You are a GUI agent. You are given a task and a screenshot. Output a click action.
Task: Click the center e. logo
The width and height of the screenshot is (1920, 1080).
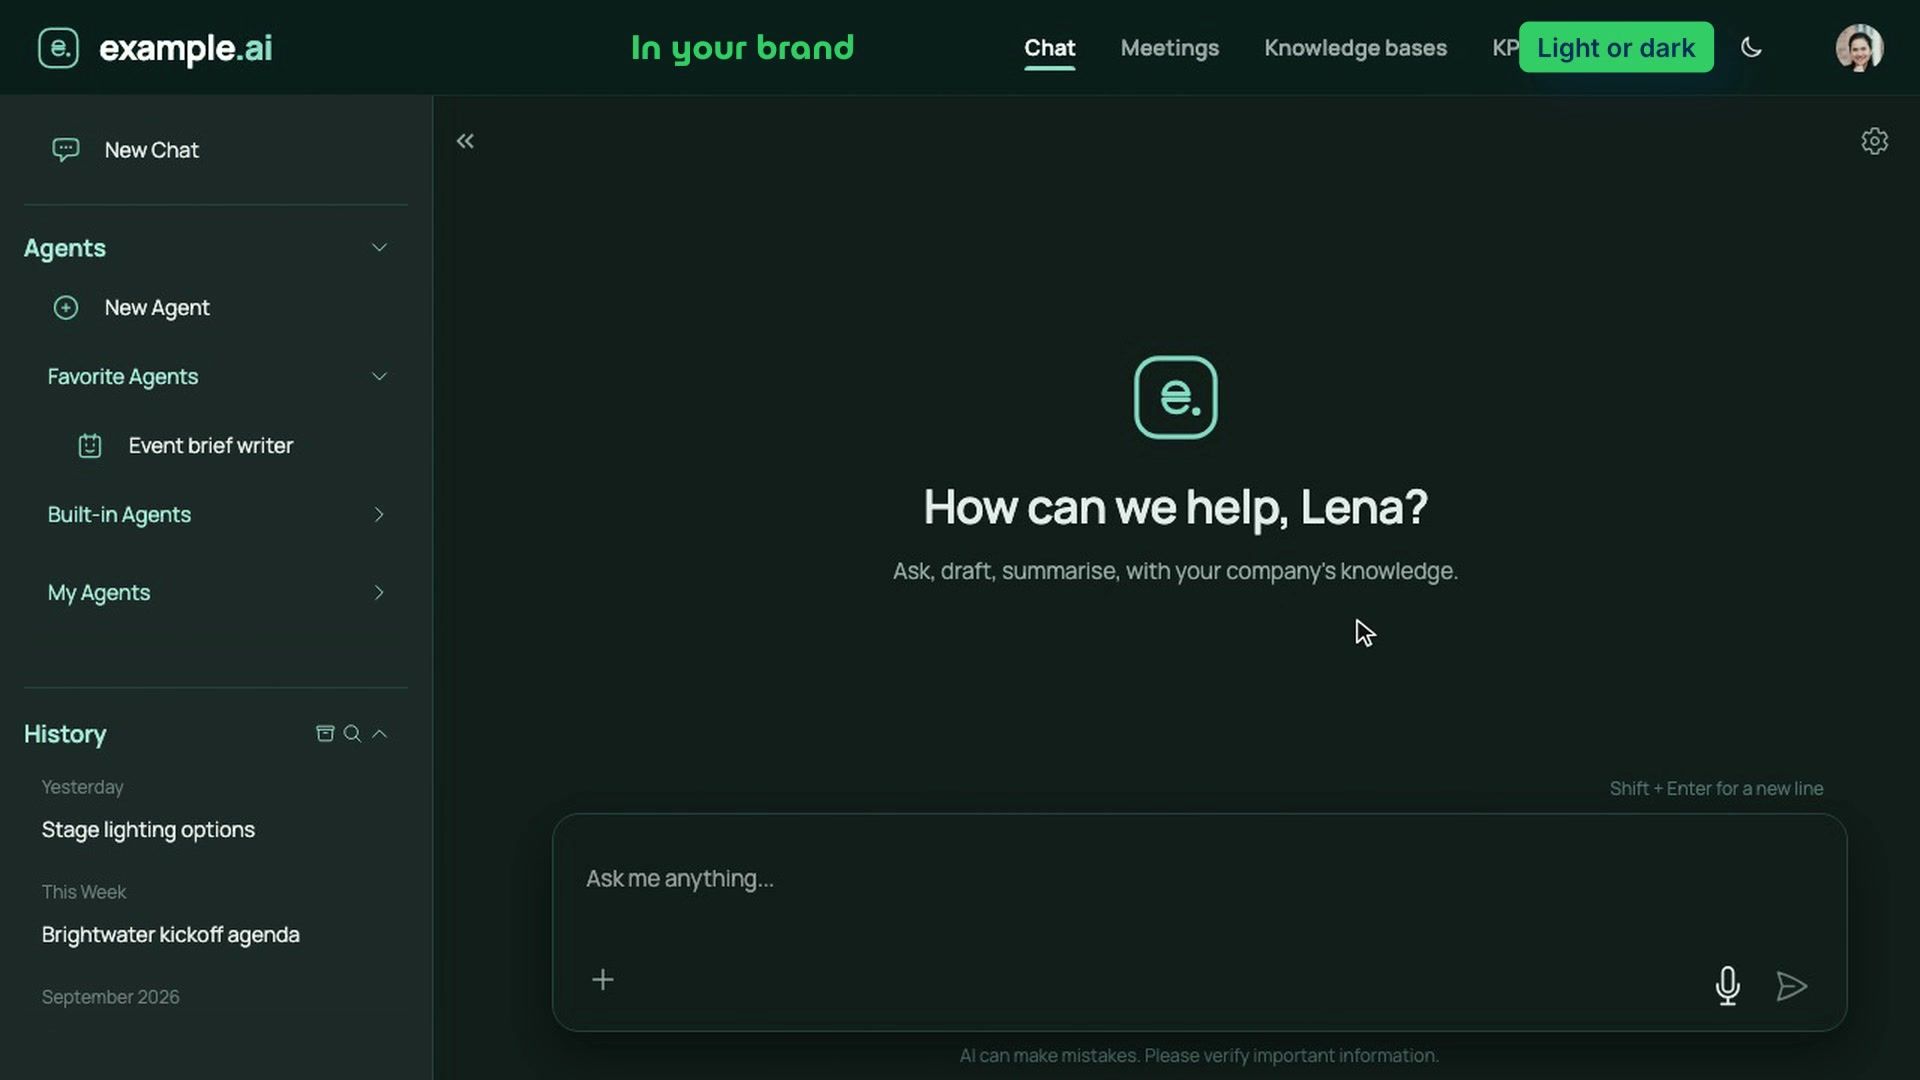click(1175, 397)
